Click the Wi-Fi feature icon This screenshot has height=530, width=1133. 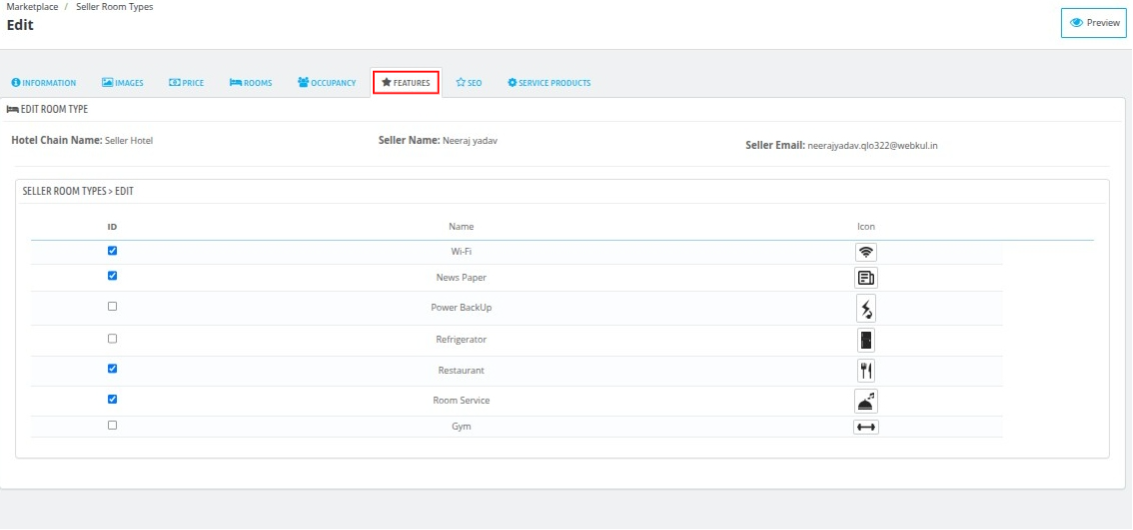tap(866, 252)
